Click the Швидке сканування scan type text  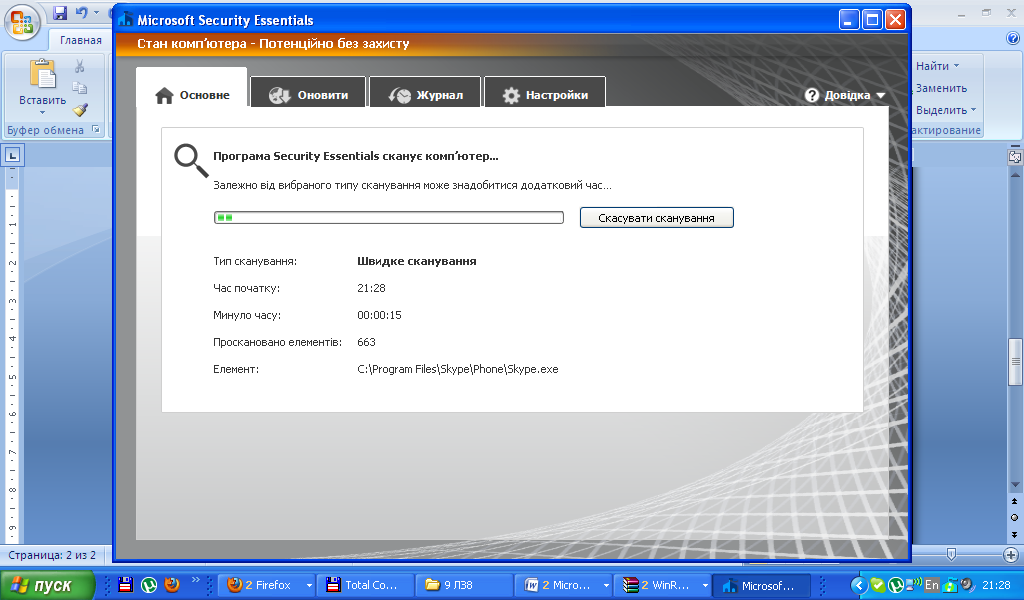[417, 261]
